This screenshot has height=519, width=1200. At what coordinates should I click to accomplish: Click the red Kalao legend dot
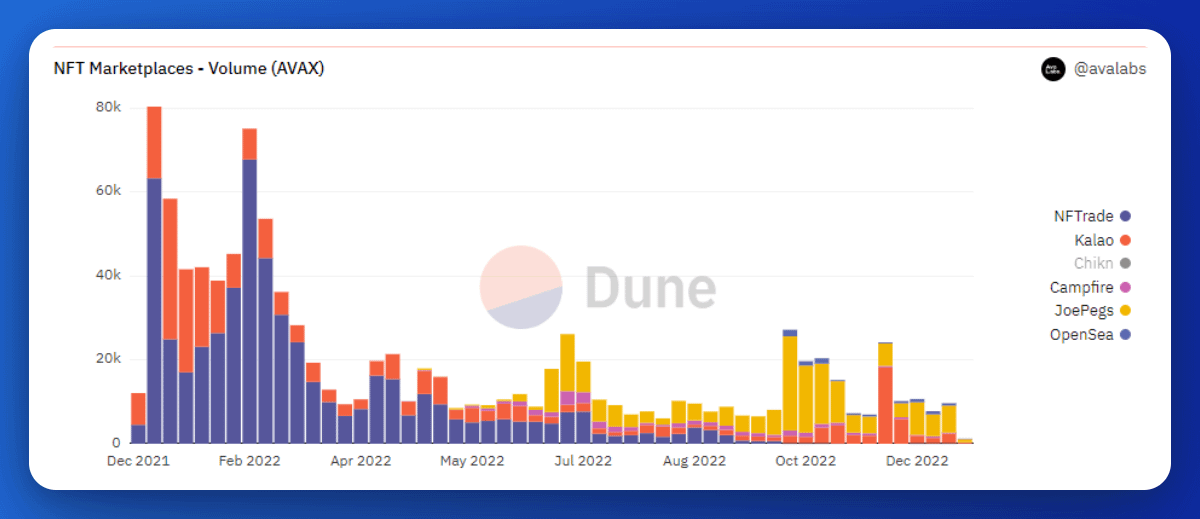click(x=1125, y=240)
